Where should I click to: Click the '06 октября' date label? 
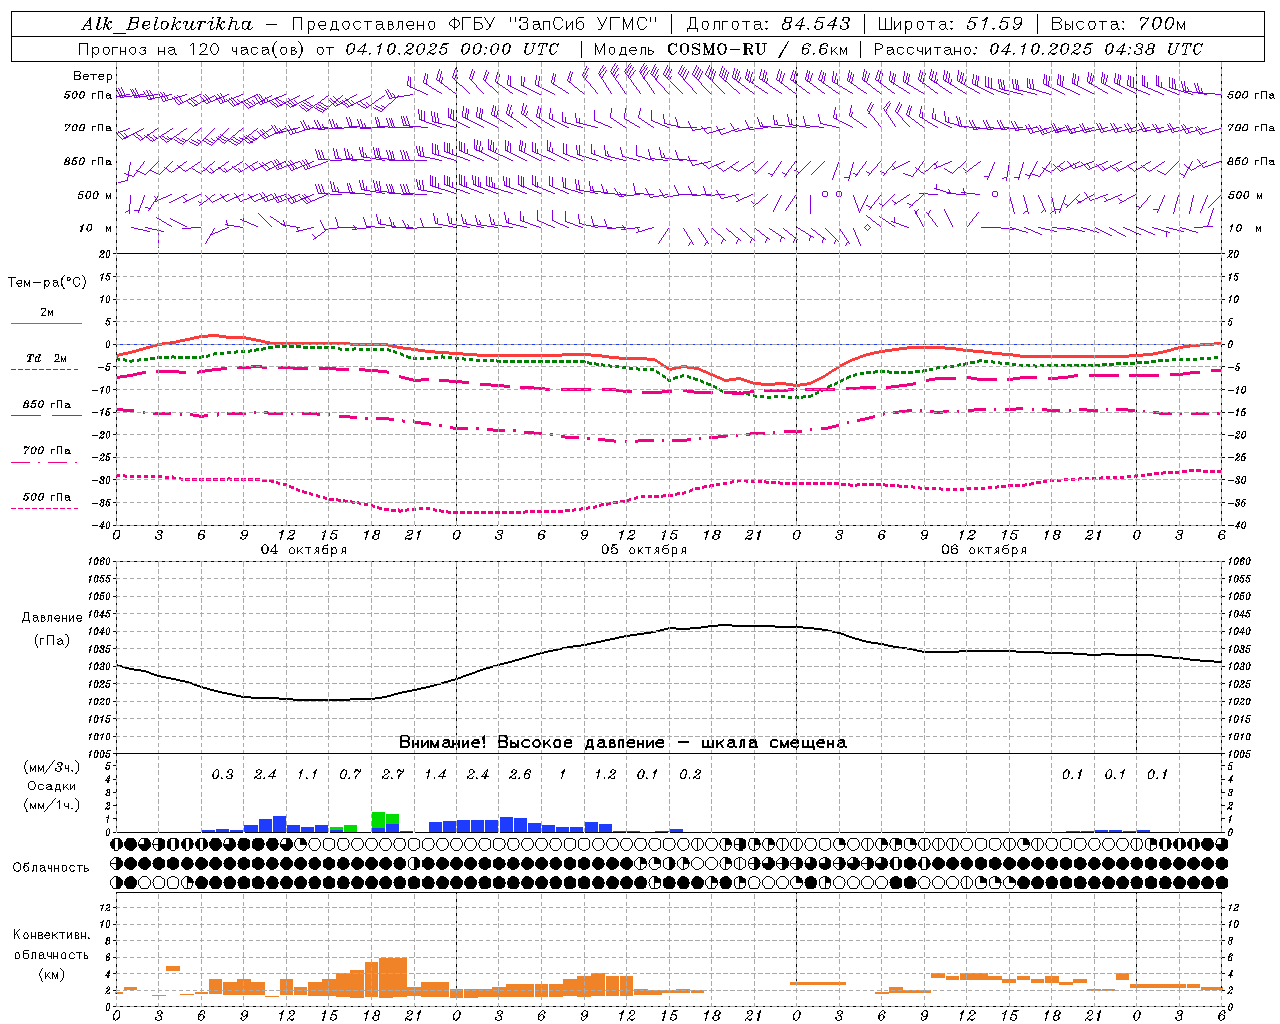coord(984,550)
